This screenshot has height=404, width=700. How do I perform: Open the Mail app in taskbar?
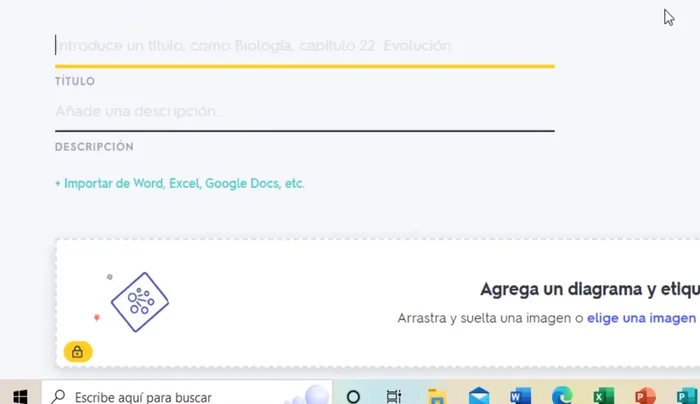coord(479,396)
